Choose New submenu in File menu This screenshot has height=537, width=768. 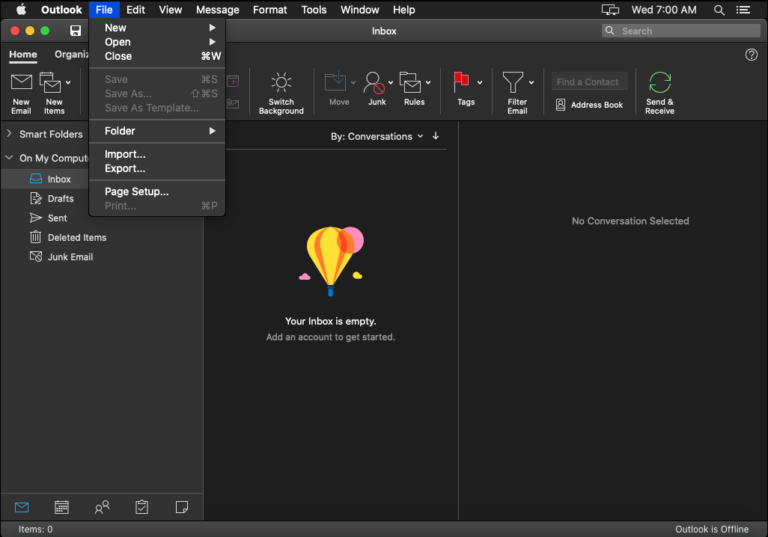pos(157,28)
